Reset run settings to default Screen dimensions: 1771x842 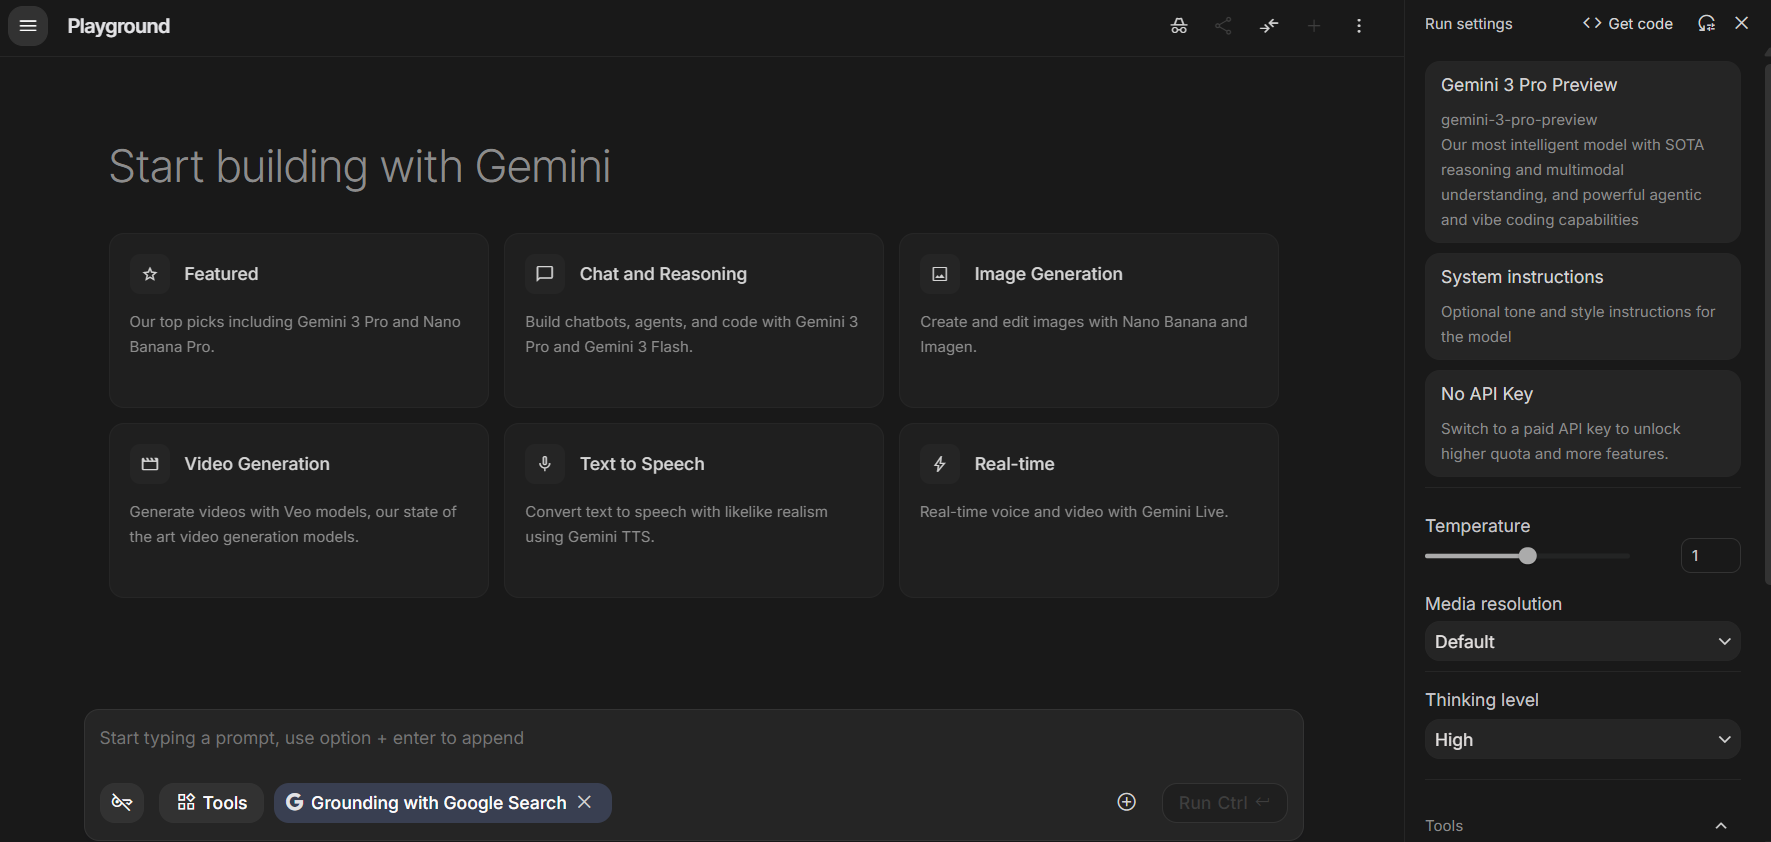[1706, 24]
